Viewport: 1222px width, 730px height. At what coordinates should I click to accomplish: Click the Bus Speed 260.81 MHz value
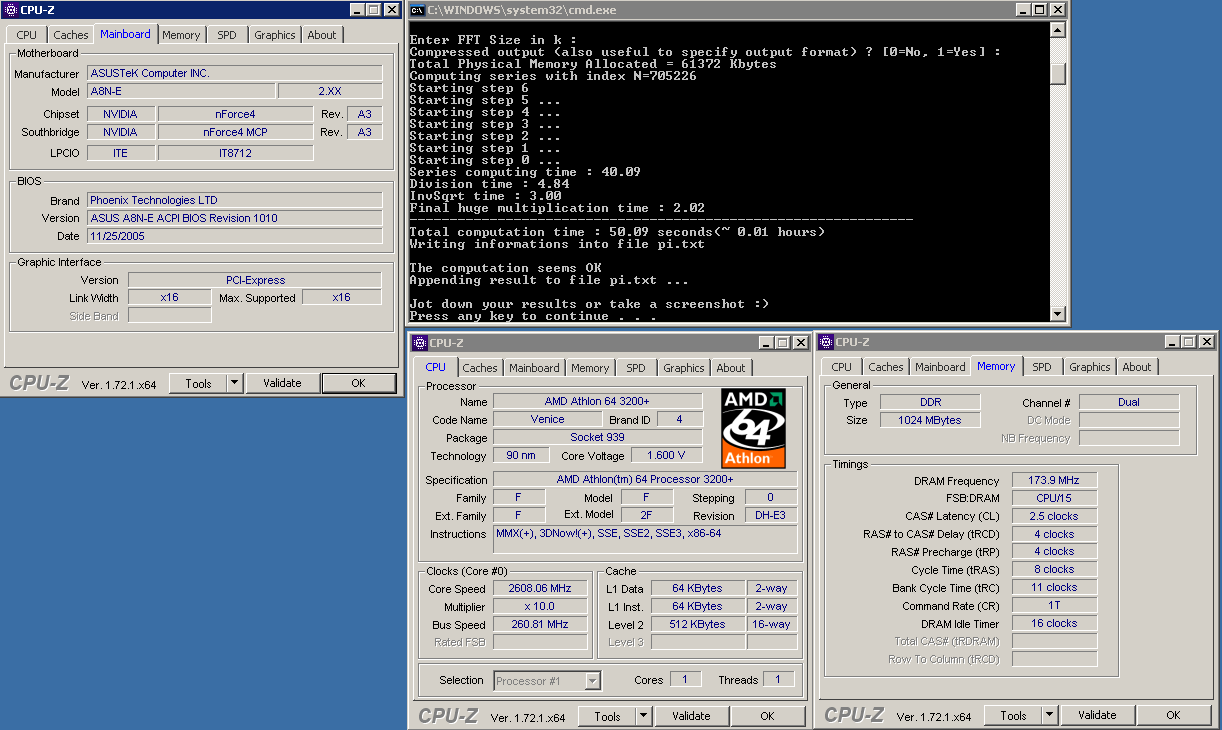click(x=540, y=625)
